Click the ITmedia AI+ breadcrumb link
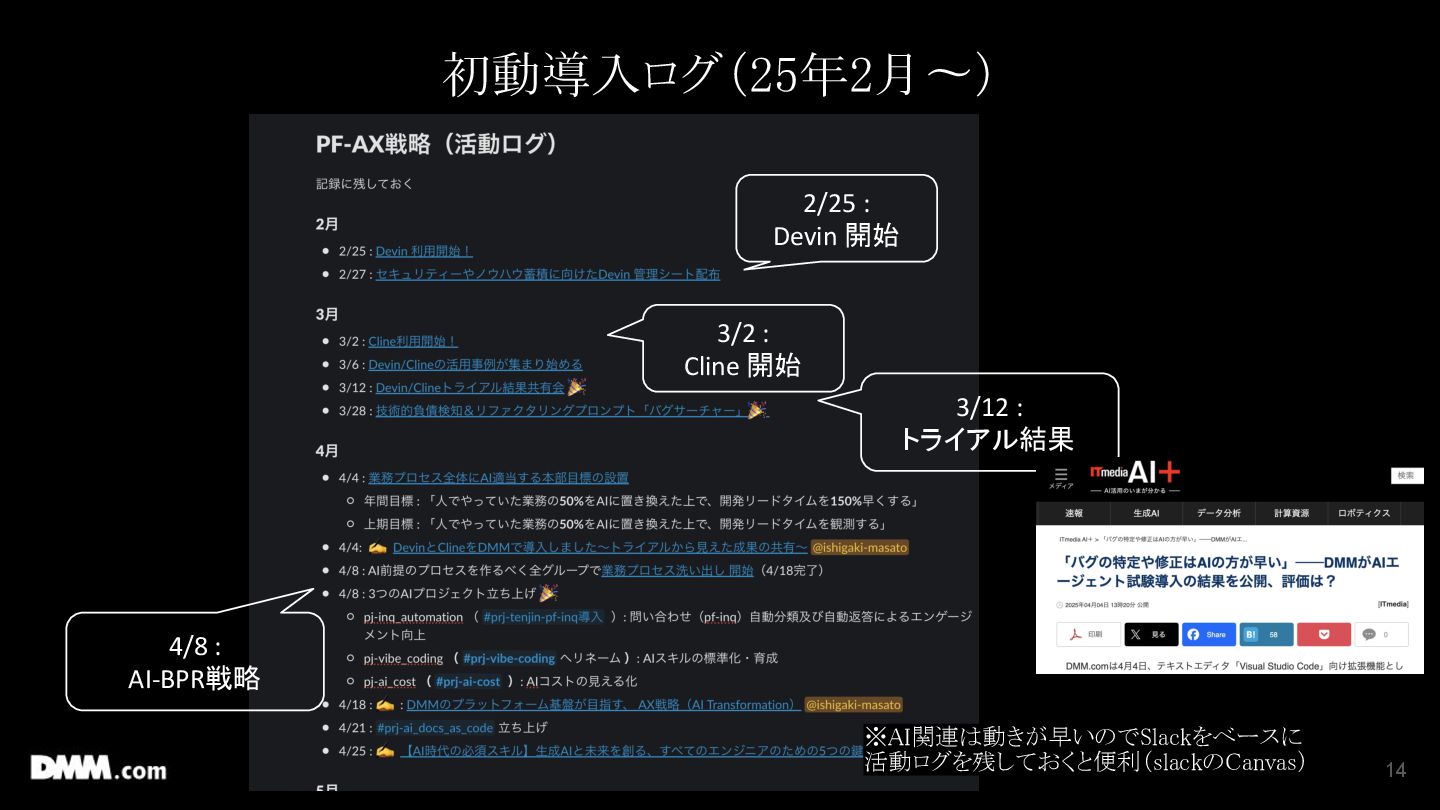The width and height of the screenshot is (1440, 810). (x=1076, y=539)
